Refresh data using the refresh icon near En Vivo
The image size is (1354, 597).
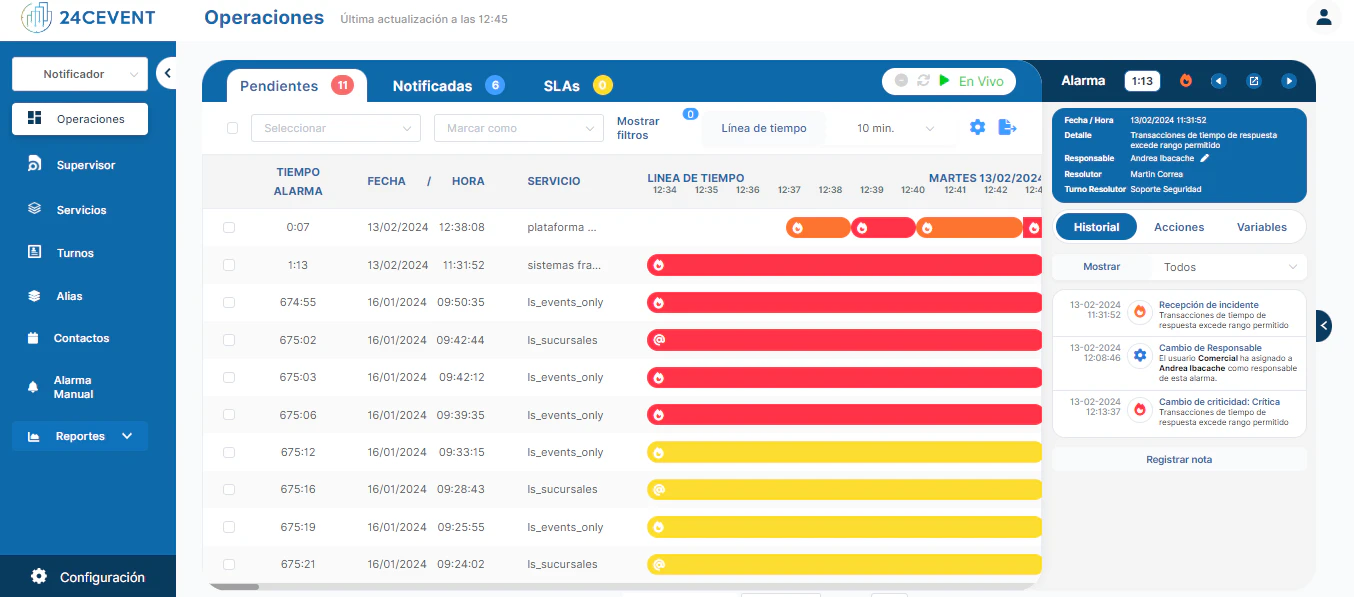923,81
